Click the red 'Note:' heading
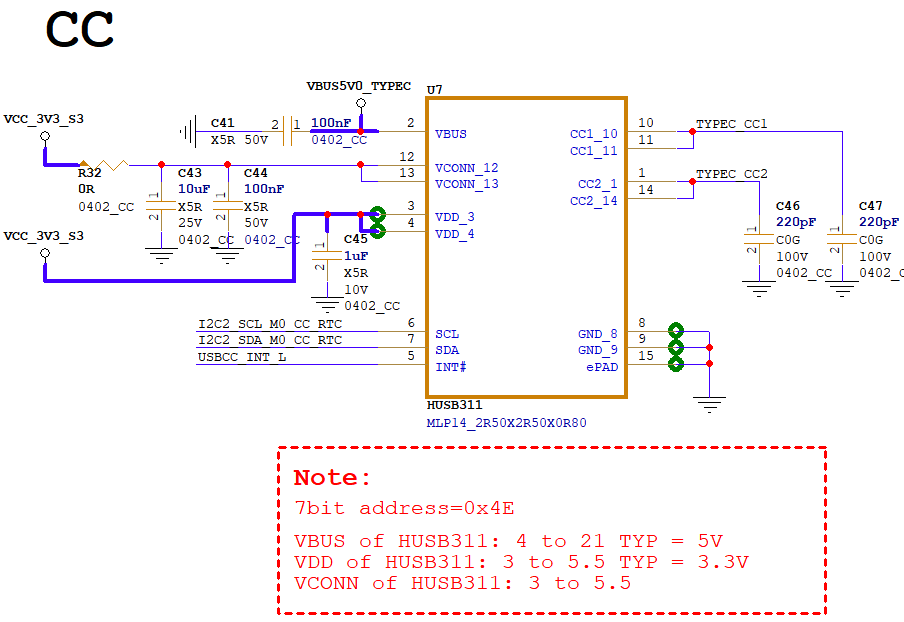 coord(332,477)
